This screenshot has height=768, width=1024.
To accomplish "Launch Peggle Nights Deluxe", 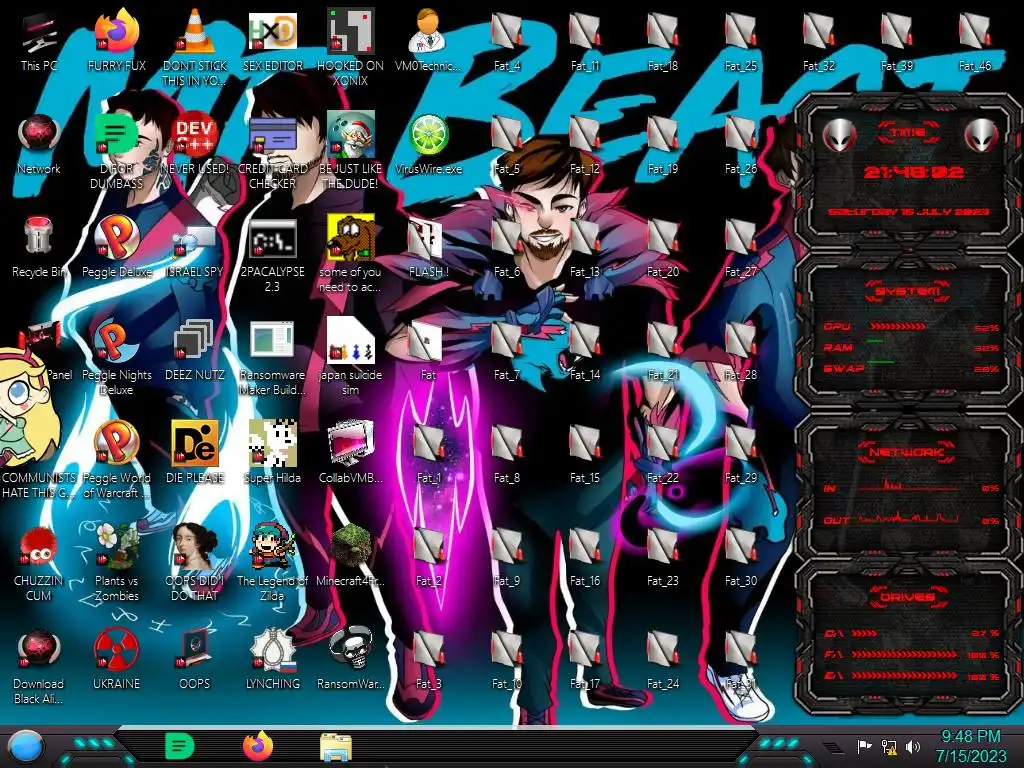I will coord(116,340).
